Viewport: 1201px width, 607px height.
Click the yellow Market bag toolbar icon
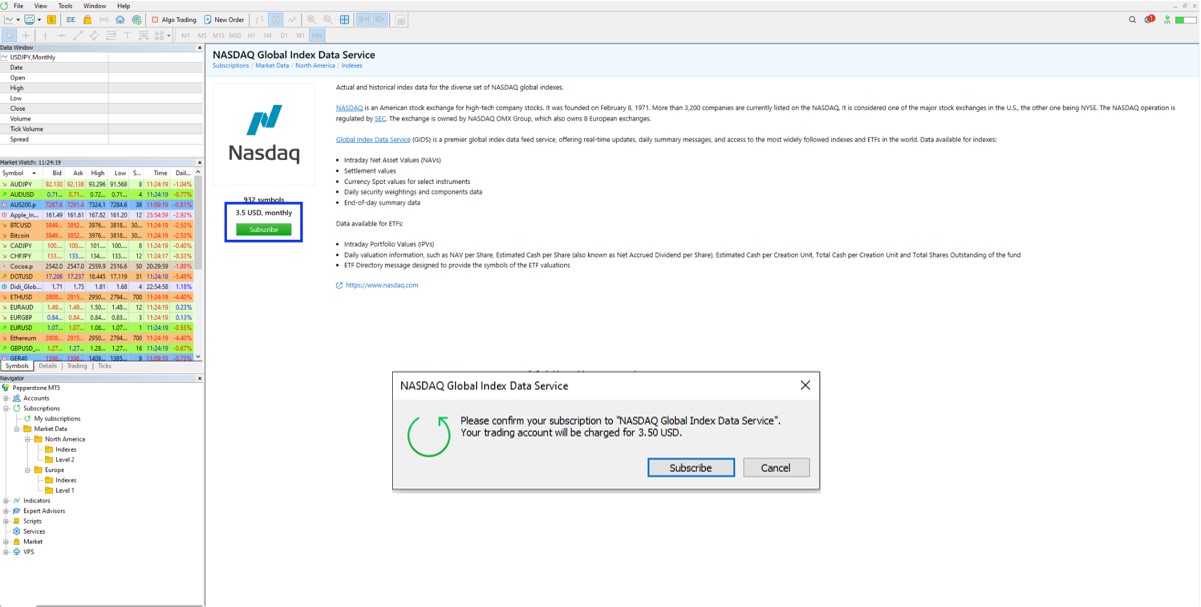click(x=87, y=19)
